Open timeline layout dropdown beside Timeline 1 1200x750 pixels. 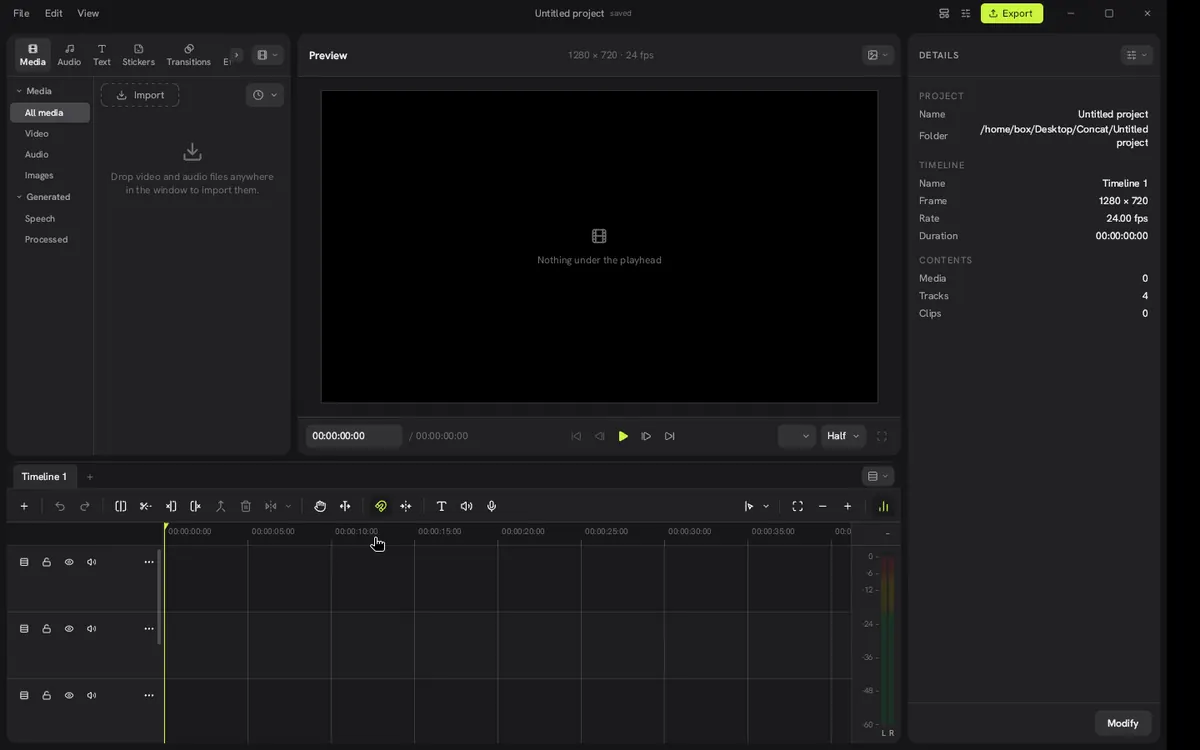(x=877, y=476)
